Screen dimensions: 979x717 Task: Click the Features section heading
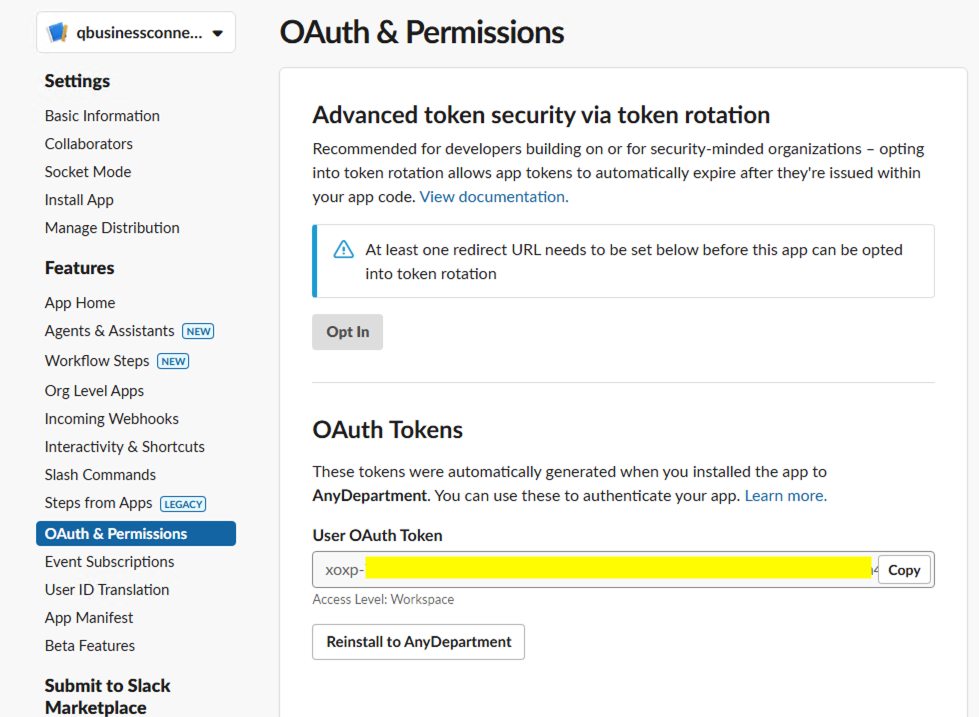(x=79, y=268)
